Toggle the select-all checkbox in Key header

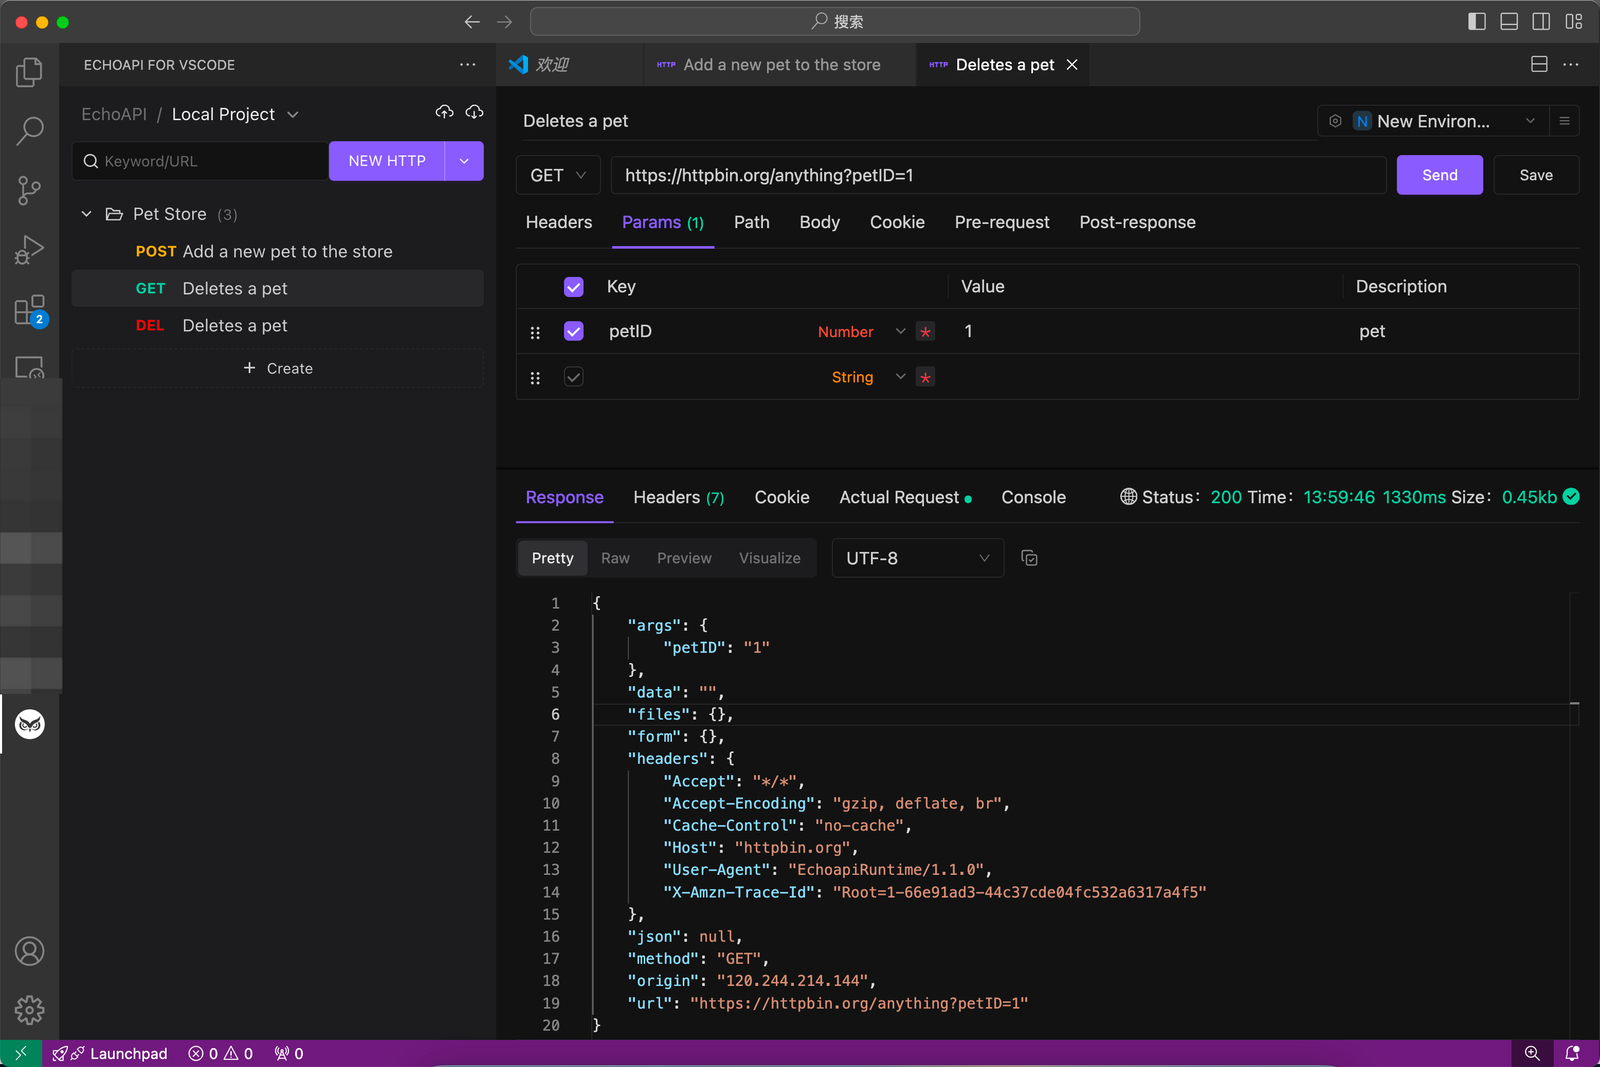pos(573,286)
